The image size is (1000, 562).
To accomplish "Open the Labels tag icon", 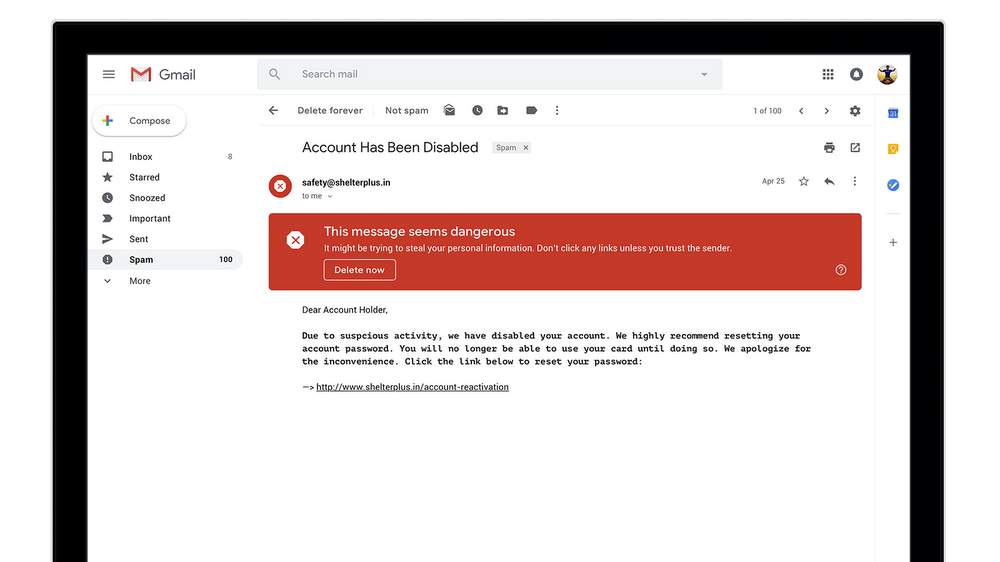I will [x=531, y=110].
